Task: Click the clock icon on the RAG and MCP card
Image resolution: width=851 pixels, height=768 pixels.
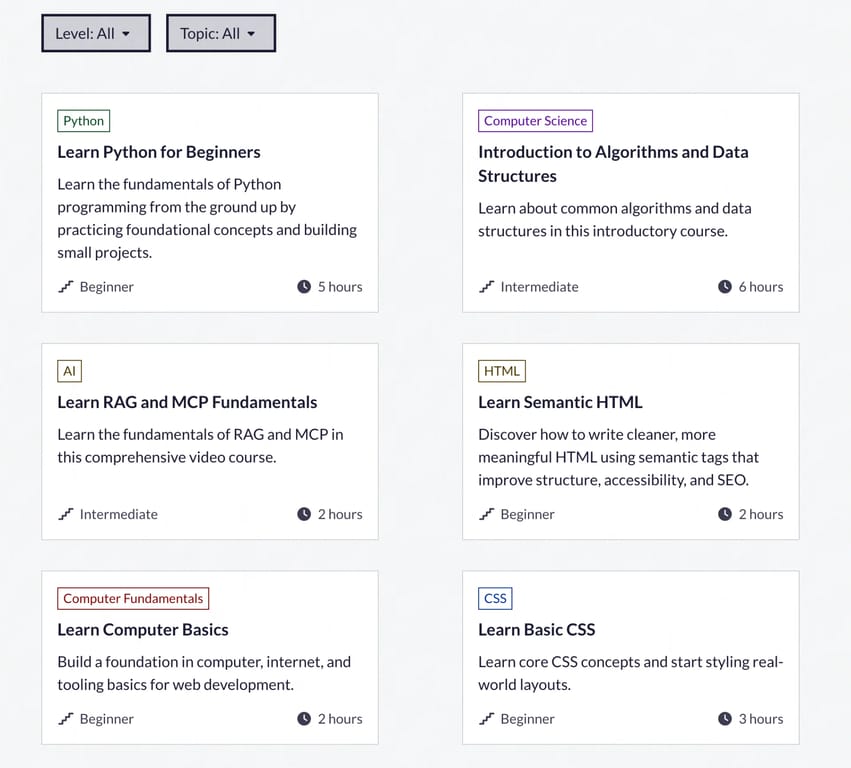Action: 304,513
